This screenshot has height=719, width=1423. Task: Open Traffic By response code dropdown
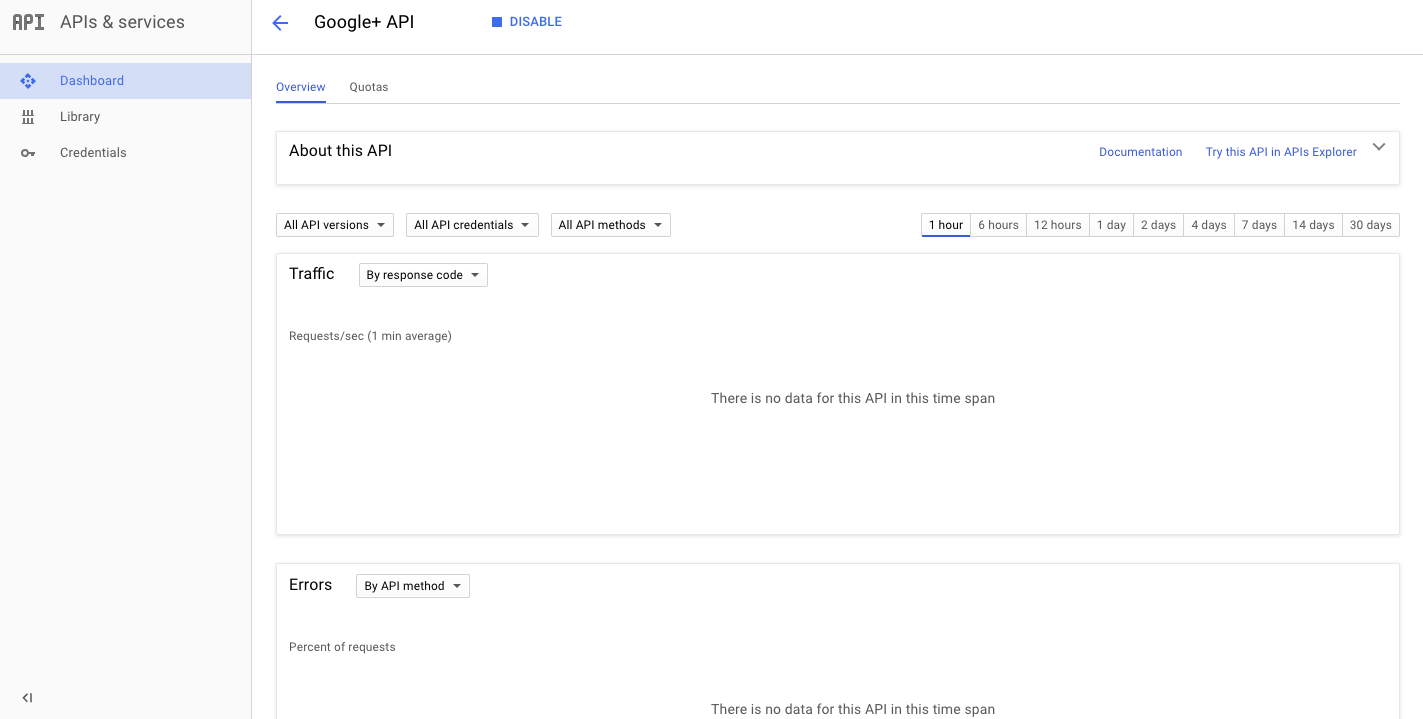[423, 275]
